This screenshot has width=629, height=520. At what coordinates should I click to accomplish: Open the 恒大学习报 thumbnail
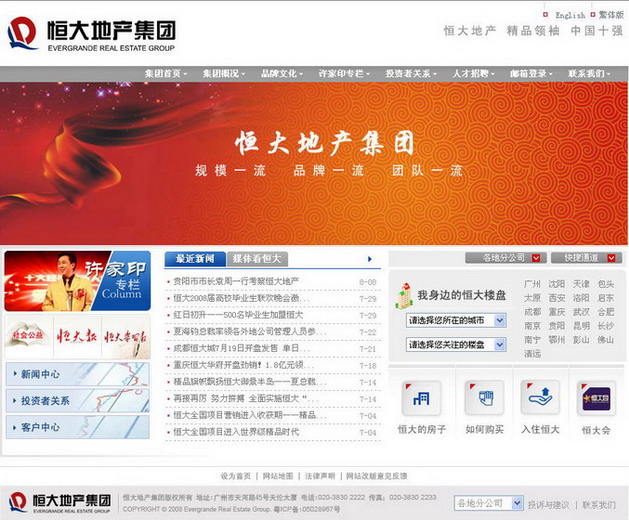(126, 336)
